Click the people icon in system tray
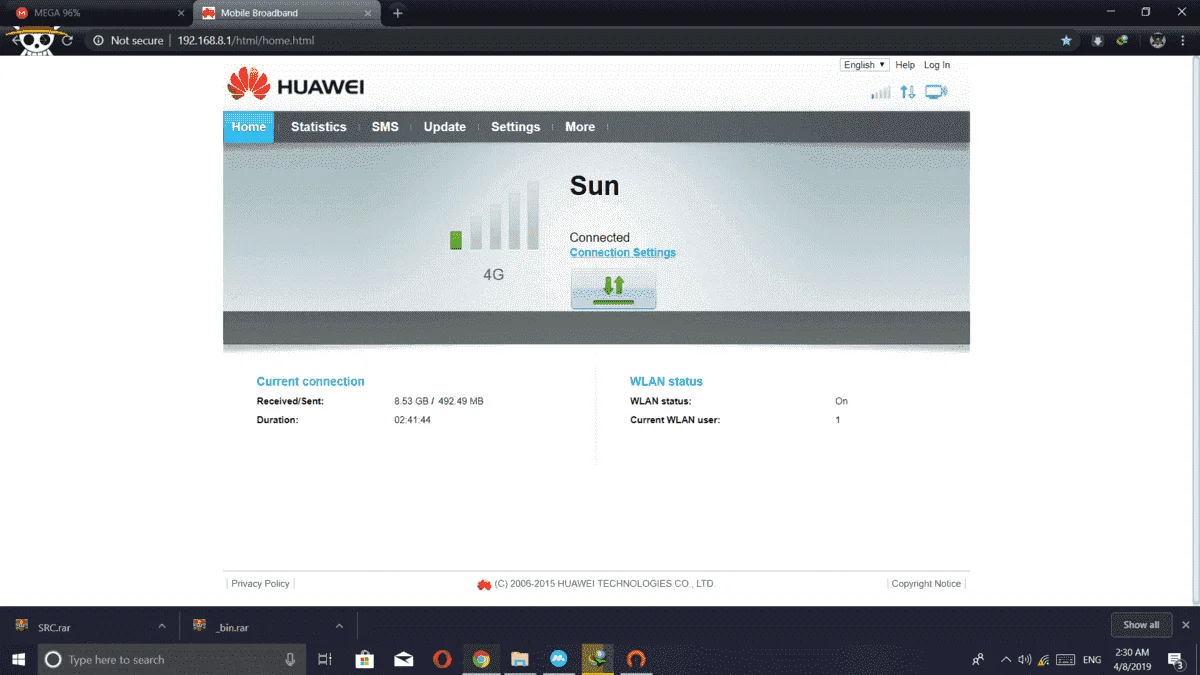 pos(978,660)
